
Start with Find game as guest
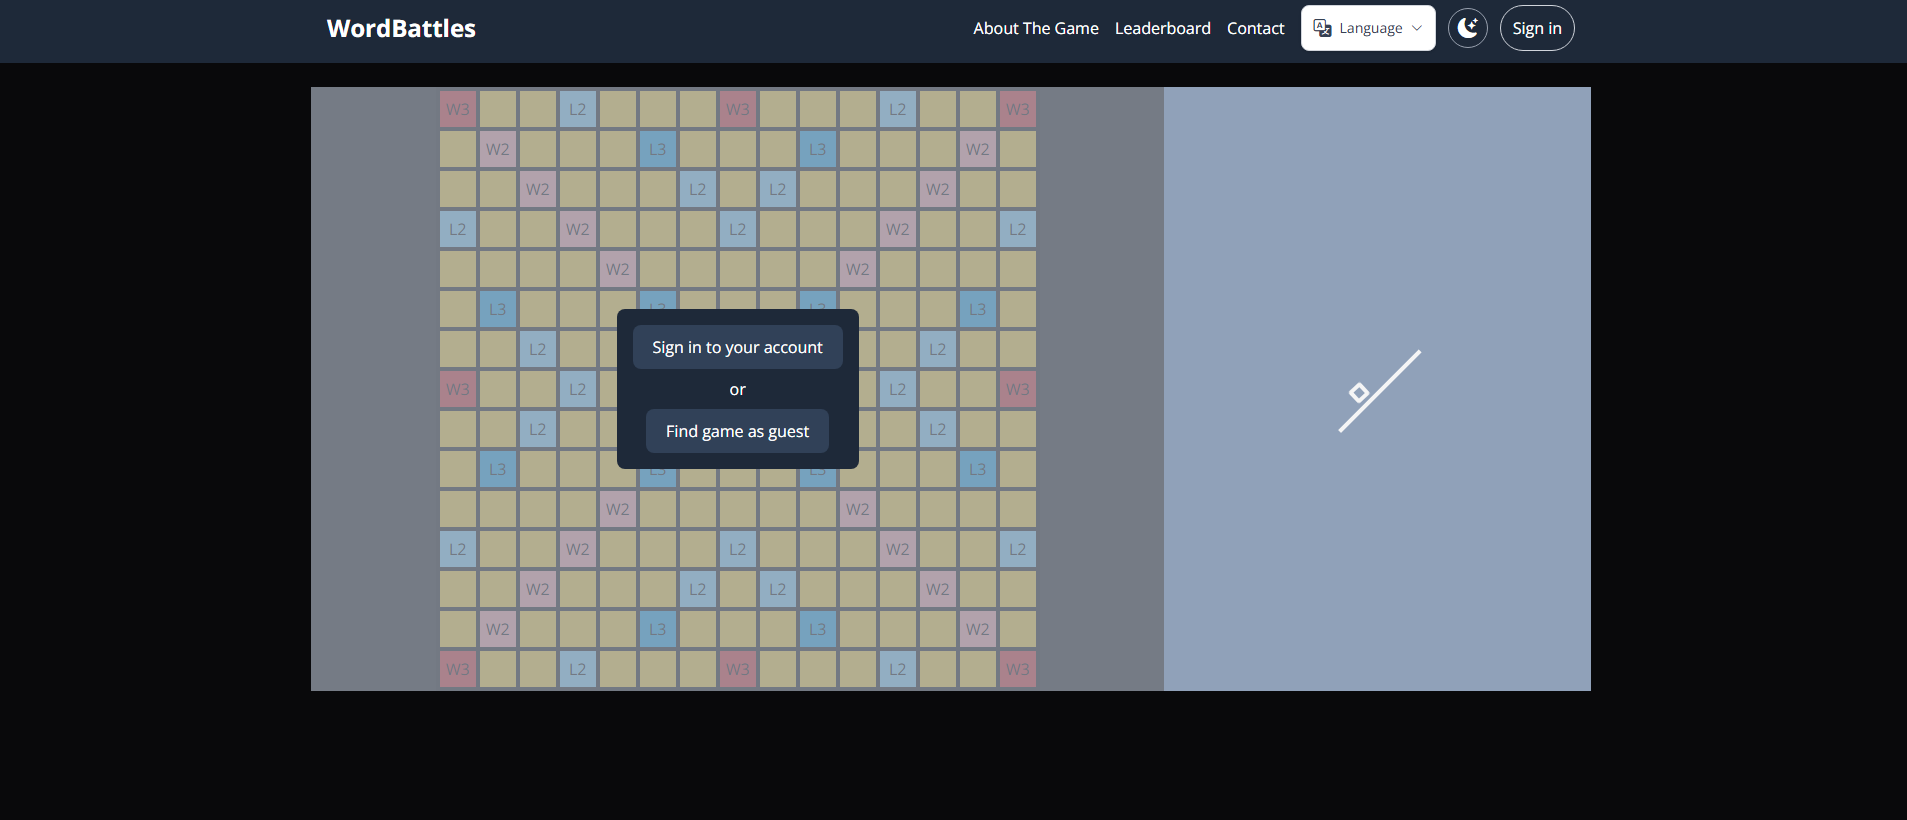click(x=737, y=431)
